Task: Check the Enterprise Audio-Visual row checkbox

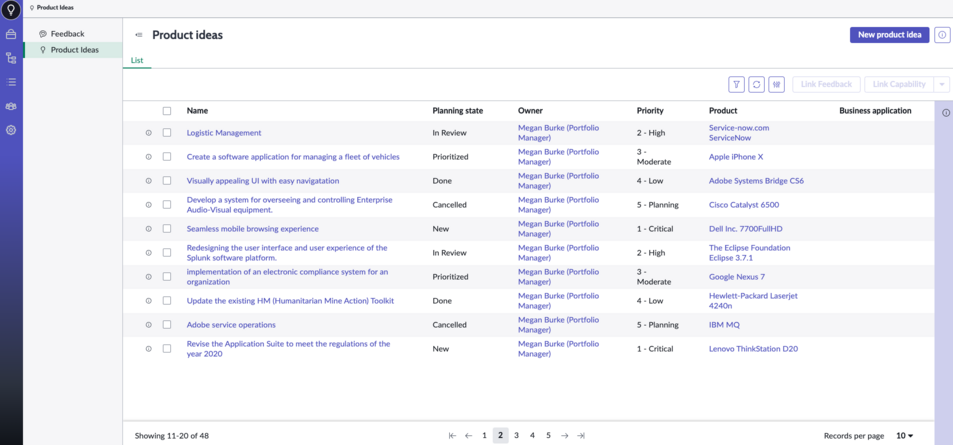Action: (167, 205)
